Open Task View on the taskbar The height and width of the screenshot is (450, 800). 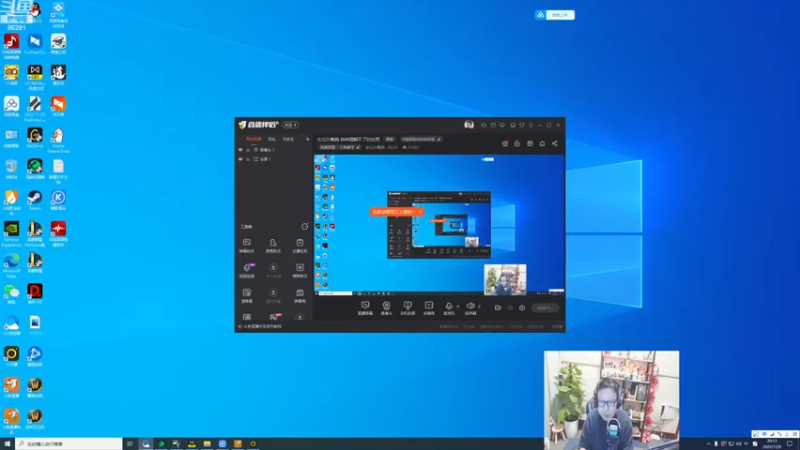[130, 444]
